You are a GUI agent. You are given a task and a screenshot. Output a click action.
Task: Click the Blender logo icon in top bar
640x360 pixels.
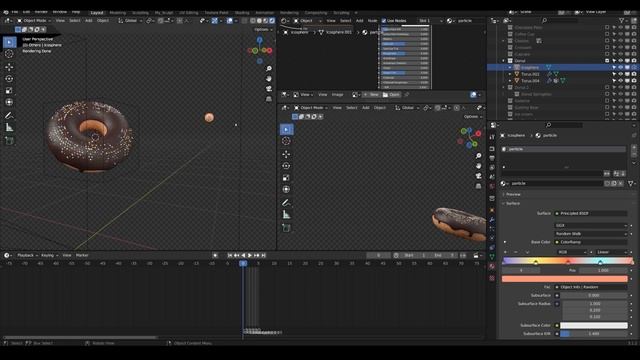click(x=5, y=12)
